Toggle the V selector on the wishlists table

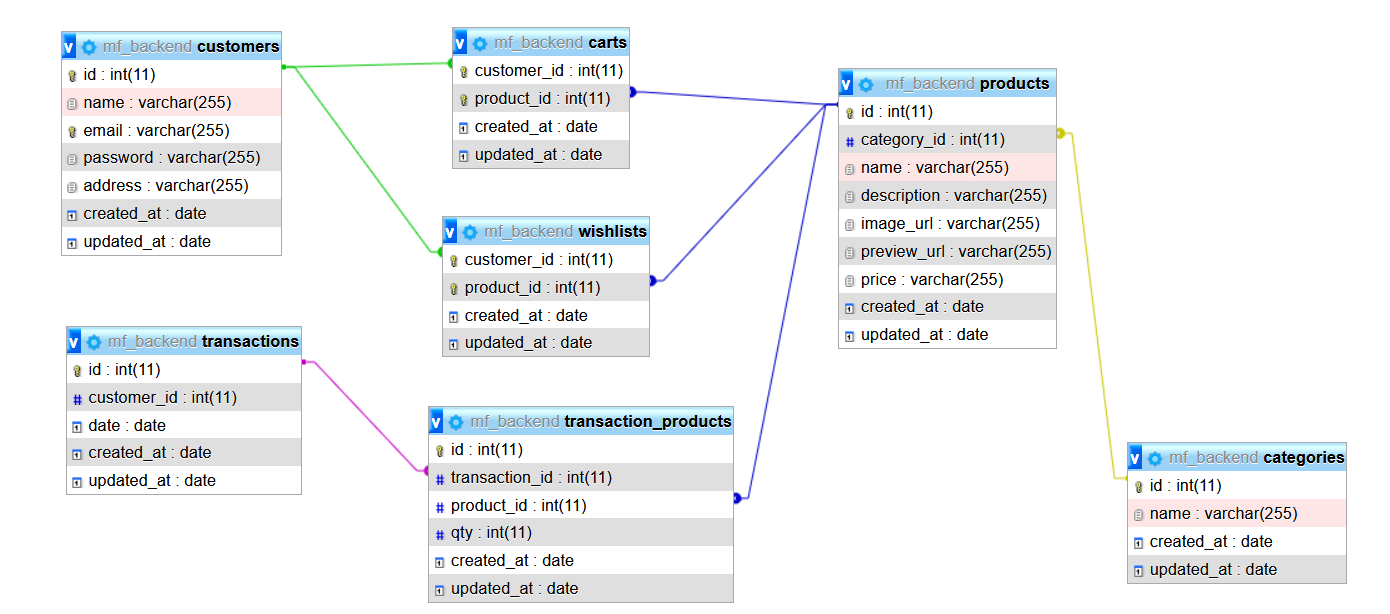(450, 231)
